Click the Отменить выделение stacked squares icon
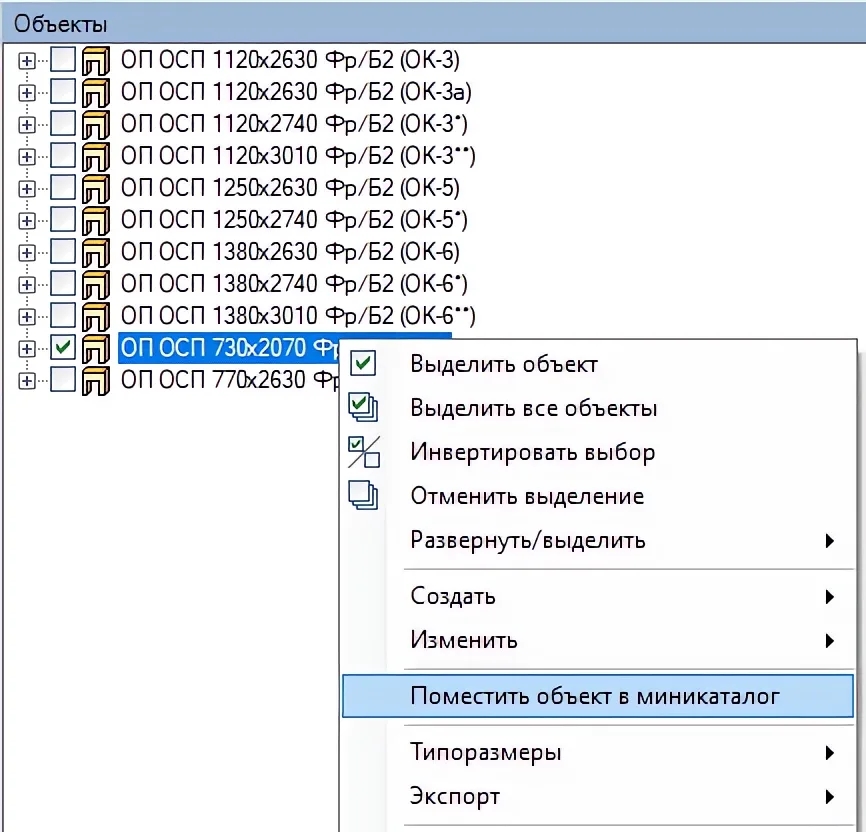This screenshot has height=832, width=866. (364, 496)
